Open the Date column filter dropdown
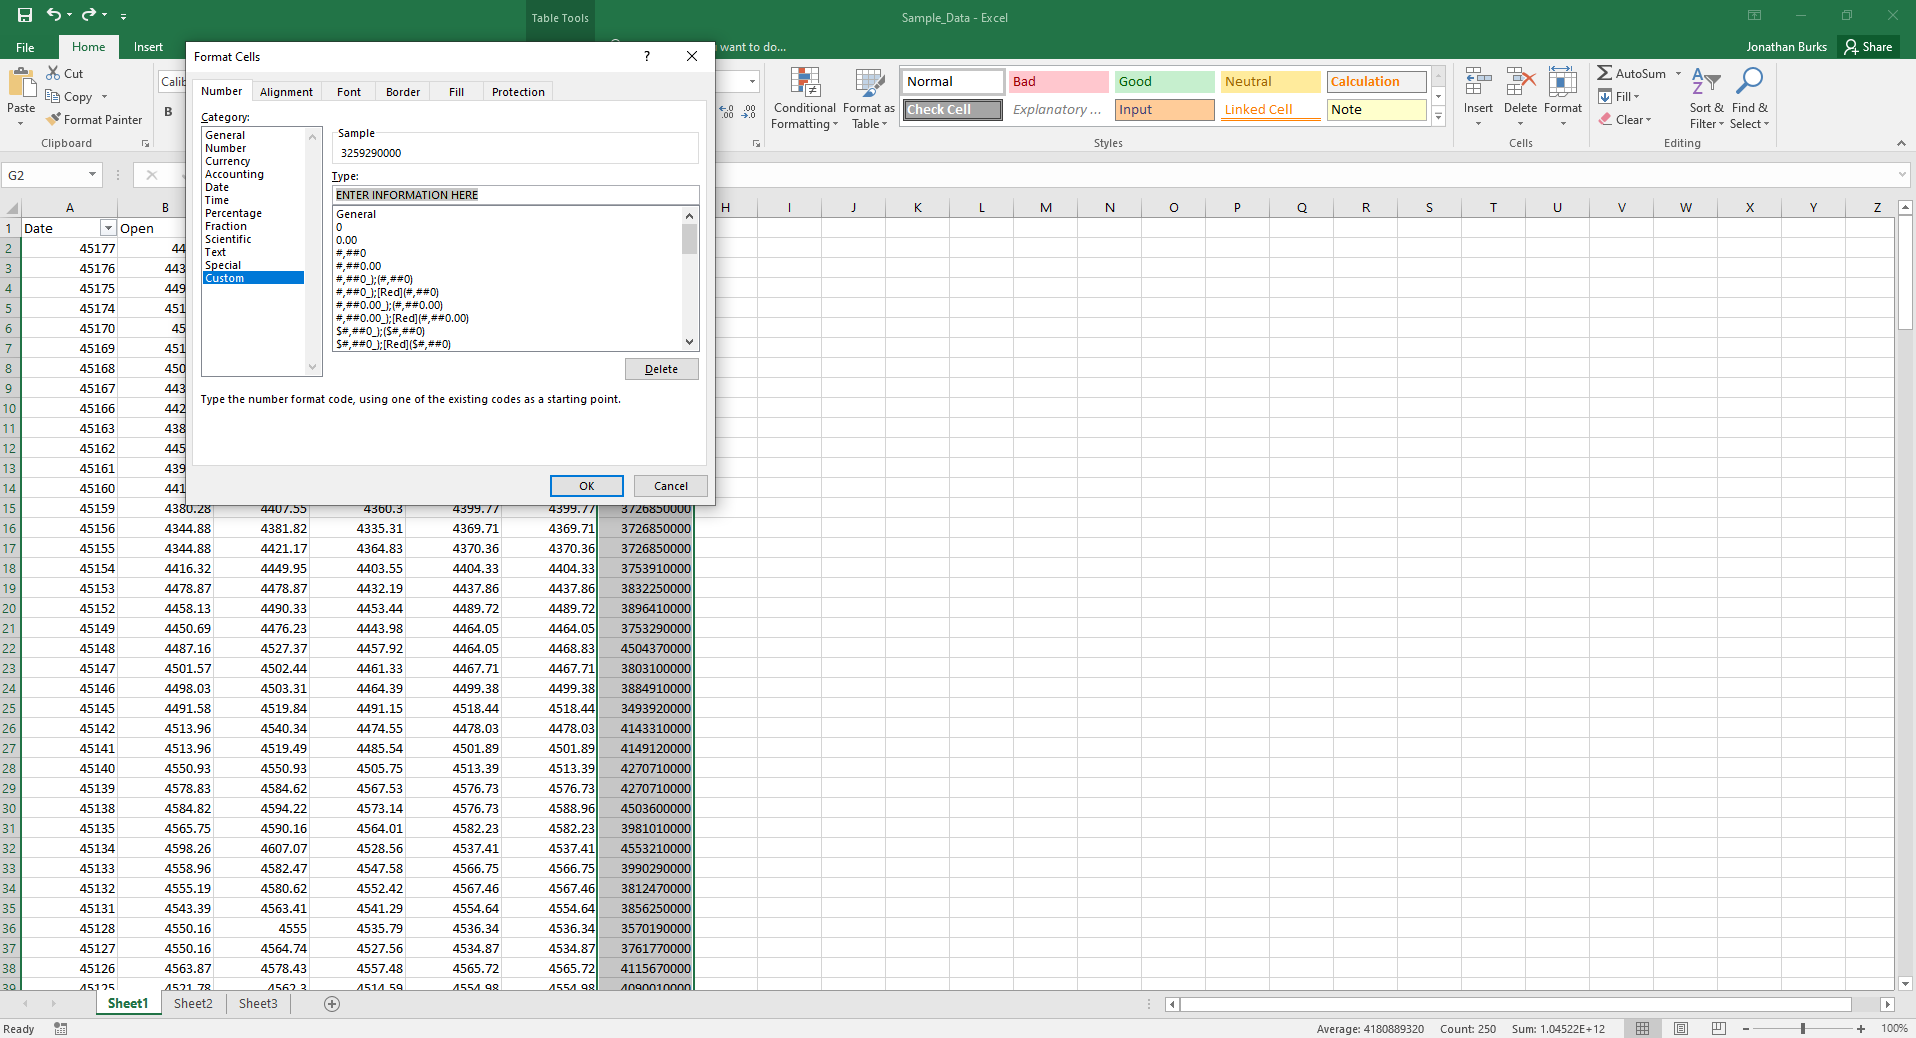 107,228
